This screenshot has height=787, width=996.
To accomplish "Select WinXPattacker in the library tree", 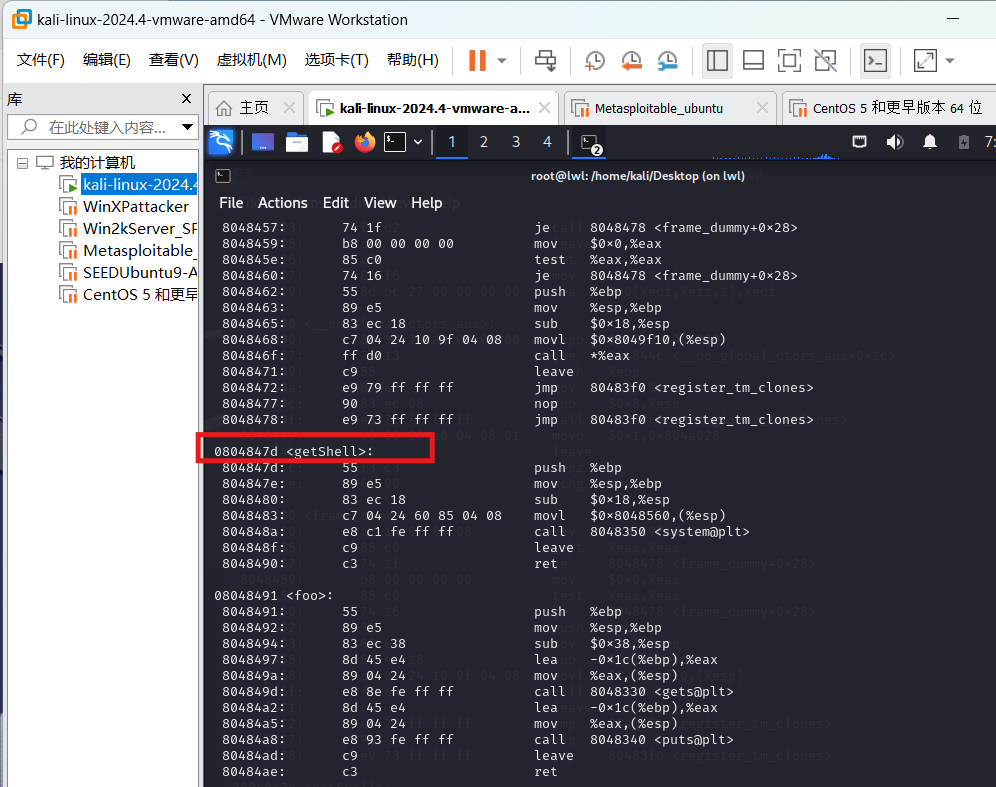I will pyautogui.click(x=135, y=206).
